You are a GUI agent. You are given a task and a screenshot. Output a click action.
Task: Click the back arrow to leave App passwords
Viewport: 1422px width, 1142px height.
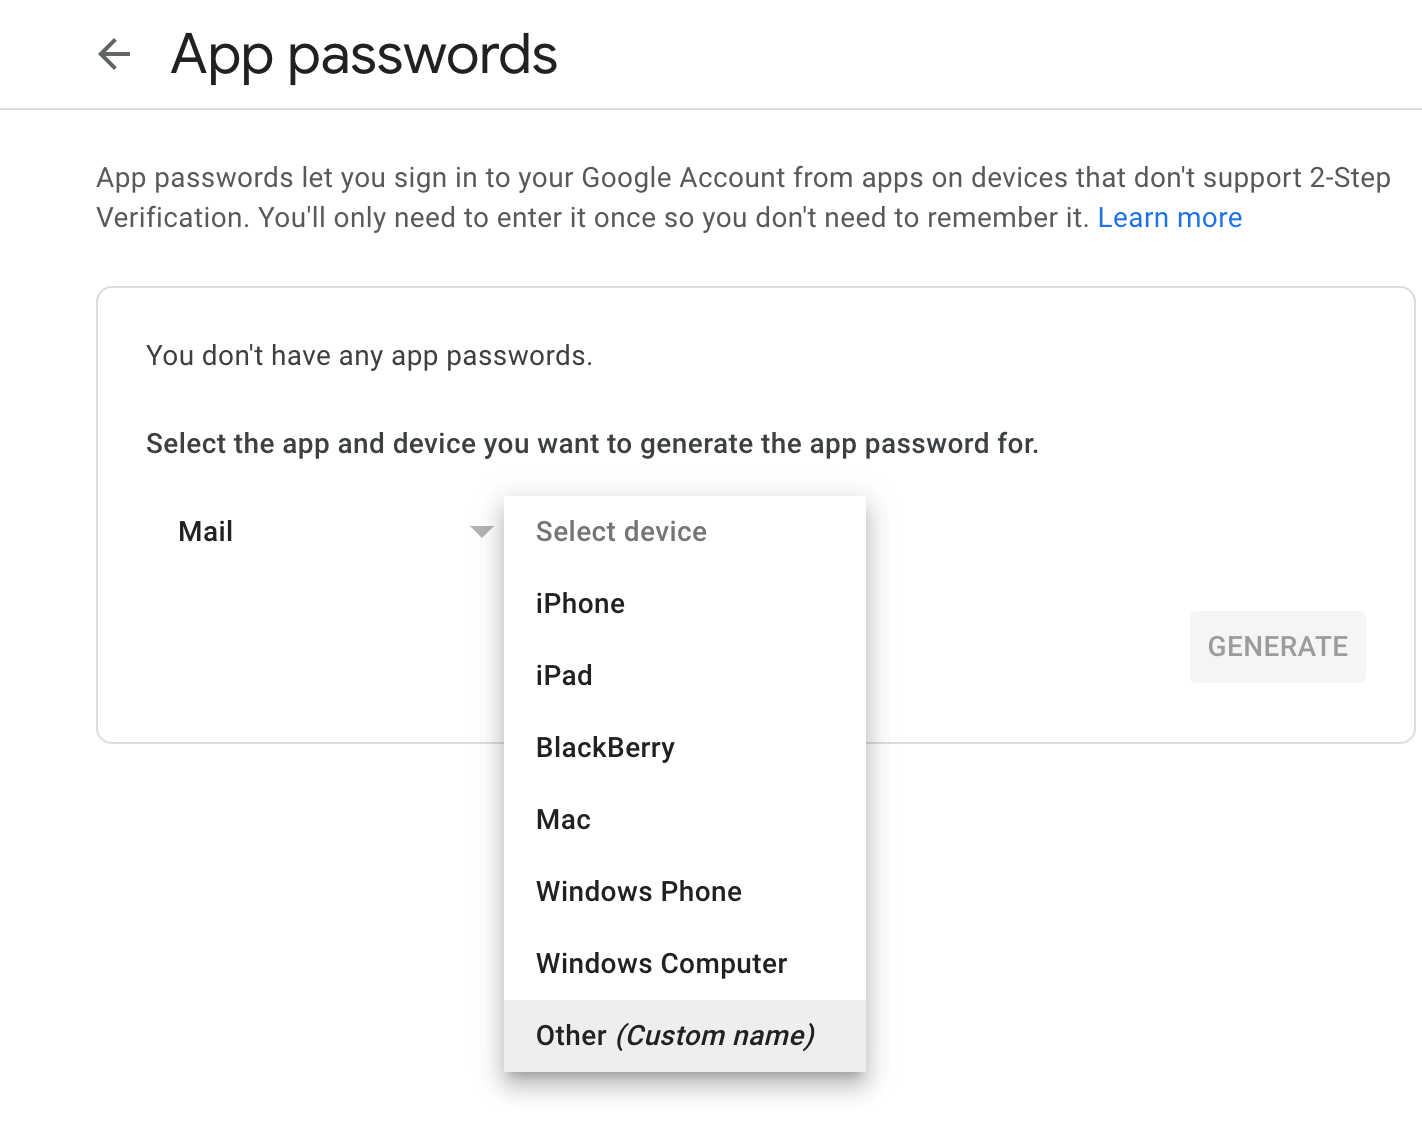[x=114, y=55]
